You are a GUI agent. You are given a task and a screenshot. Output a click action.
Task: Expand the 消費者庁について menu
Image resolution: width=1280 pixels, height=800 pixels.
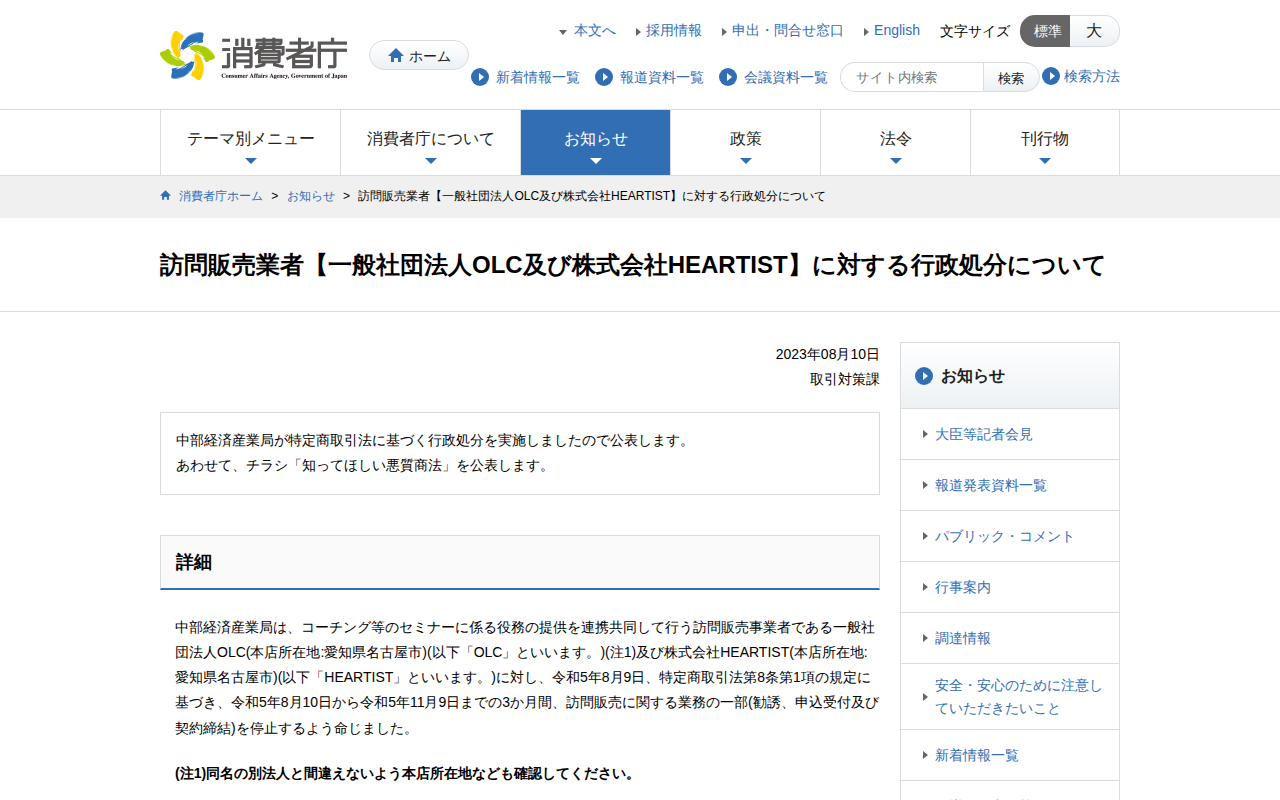[x=430, y=143]
